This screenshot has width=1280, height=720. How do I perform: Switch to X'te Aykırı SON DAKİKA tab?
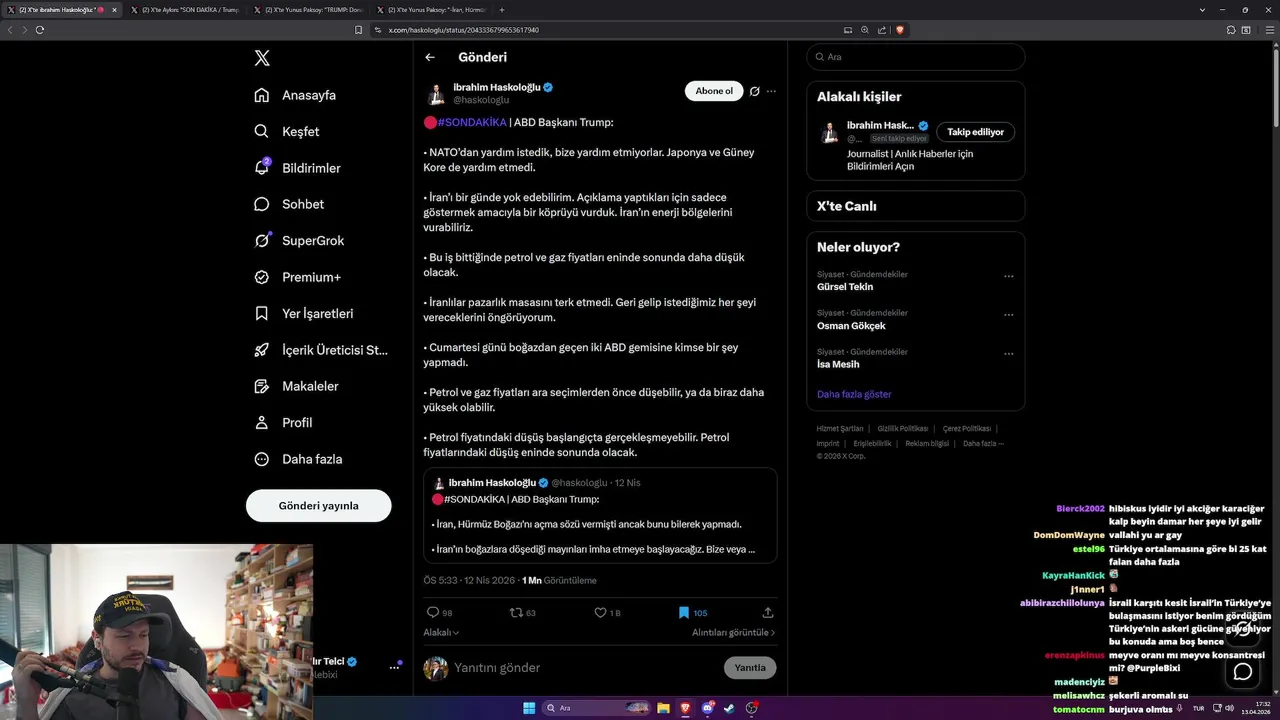pyautogui.click(x=185, y=10)
